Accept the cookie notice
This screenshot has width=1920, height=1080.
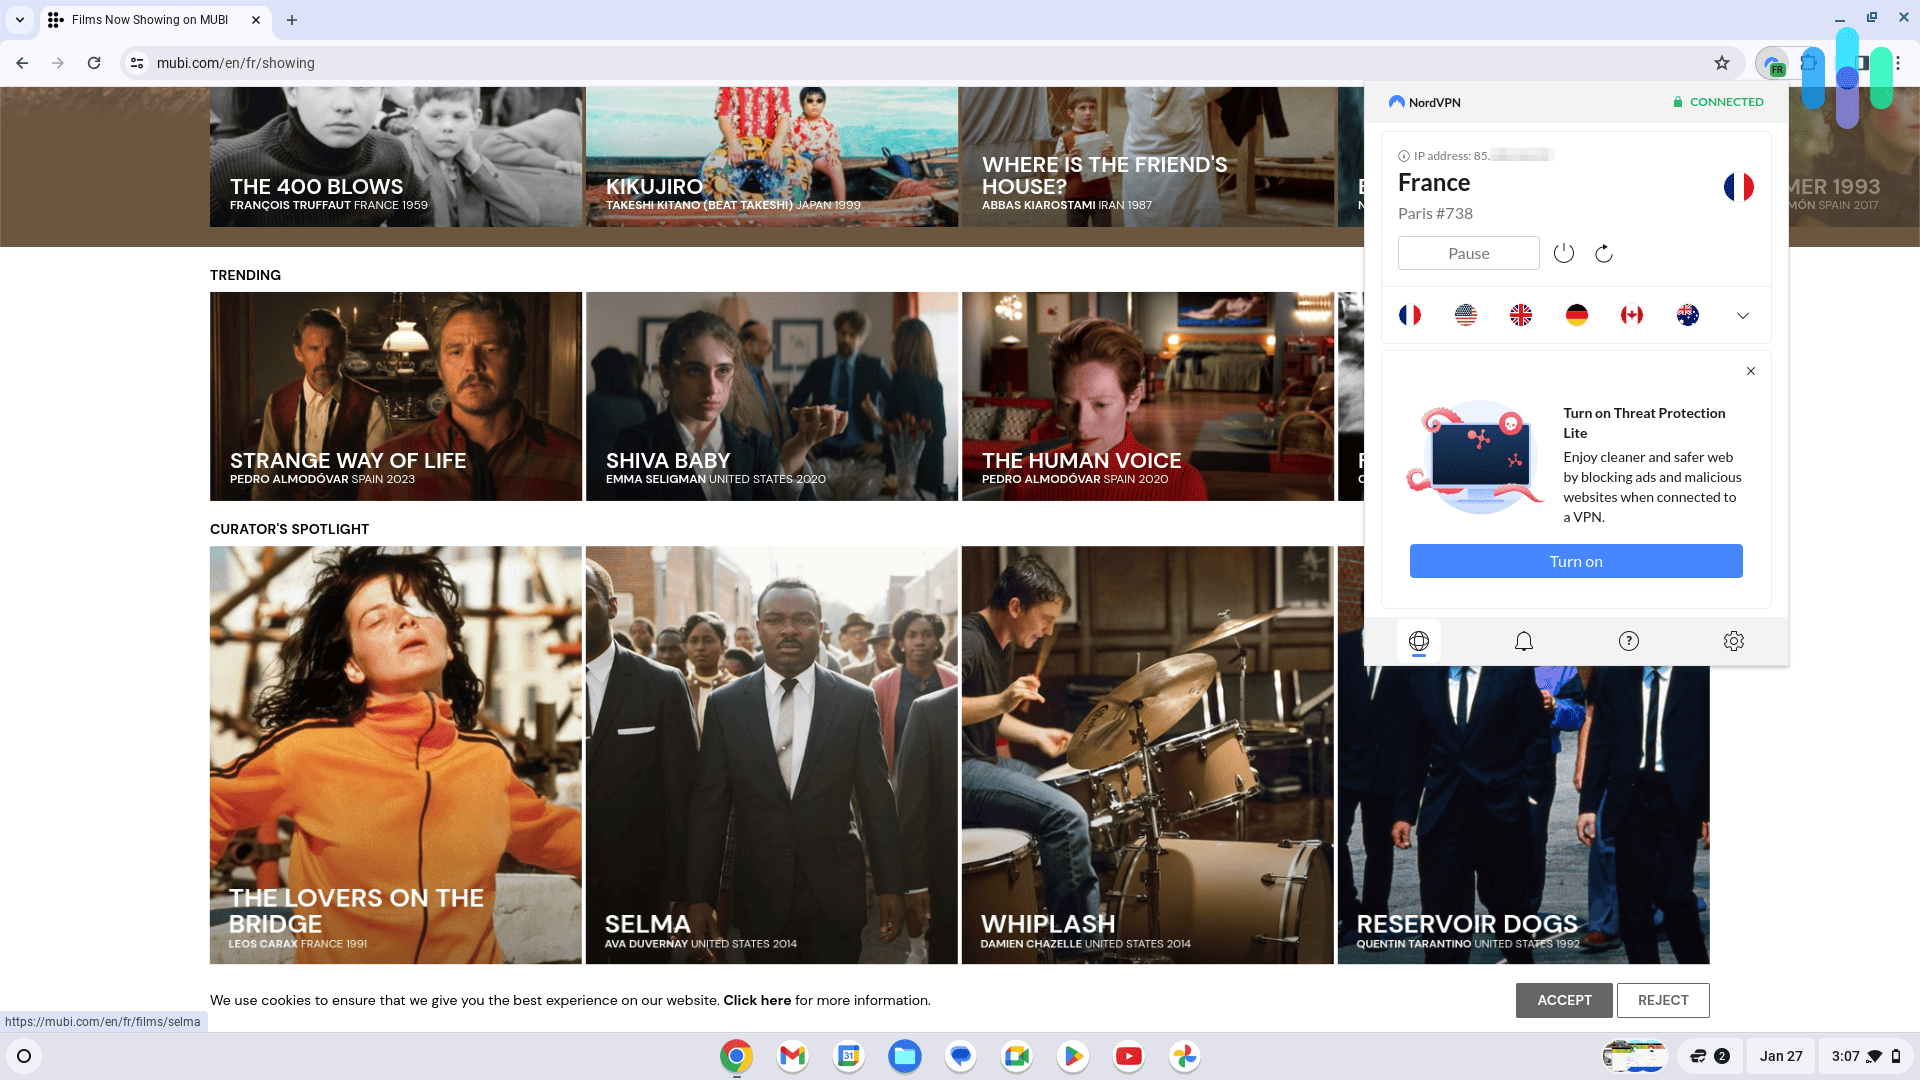click(x=1564, y=1000)
